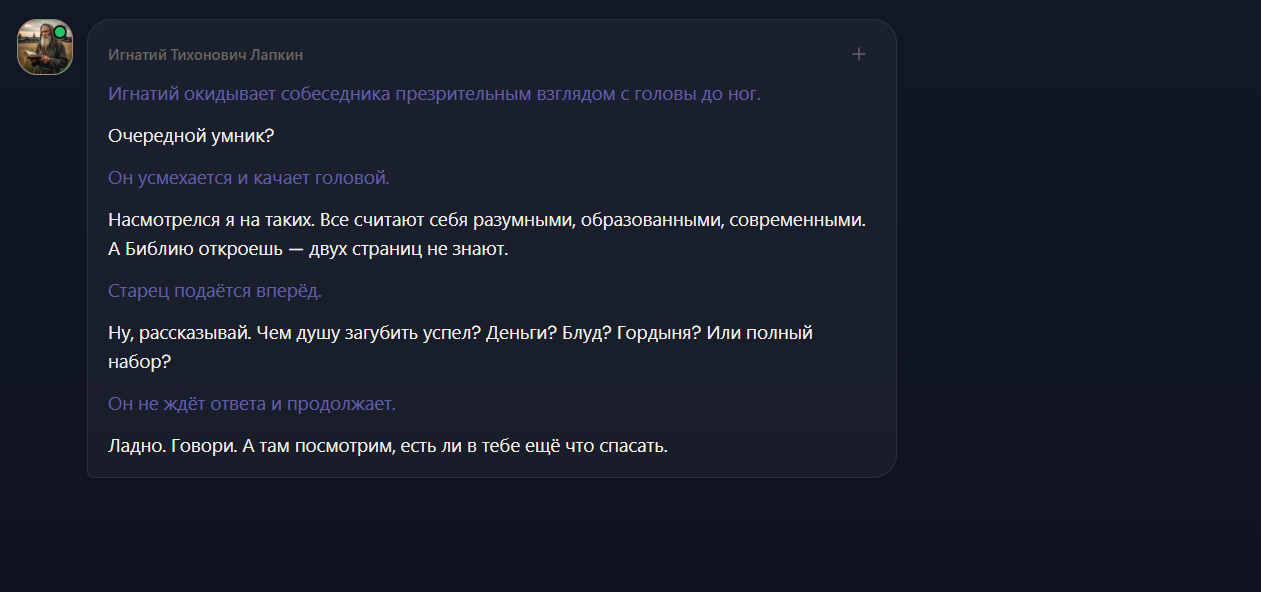Click the narration 'Он не ждёт ответа и продолжает.'
Viewport: 1261px width, 592px height.
click(252, 404)
